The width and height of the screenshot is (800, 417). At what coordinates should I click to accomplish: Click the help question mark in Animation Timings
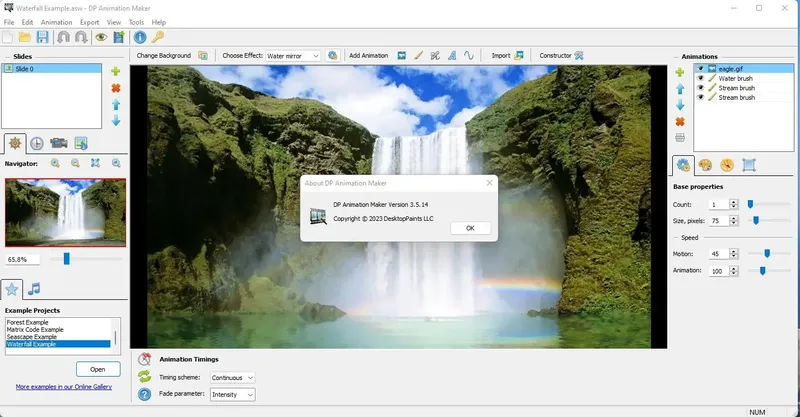pos(144,395)
